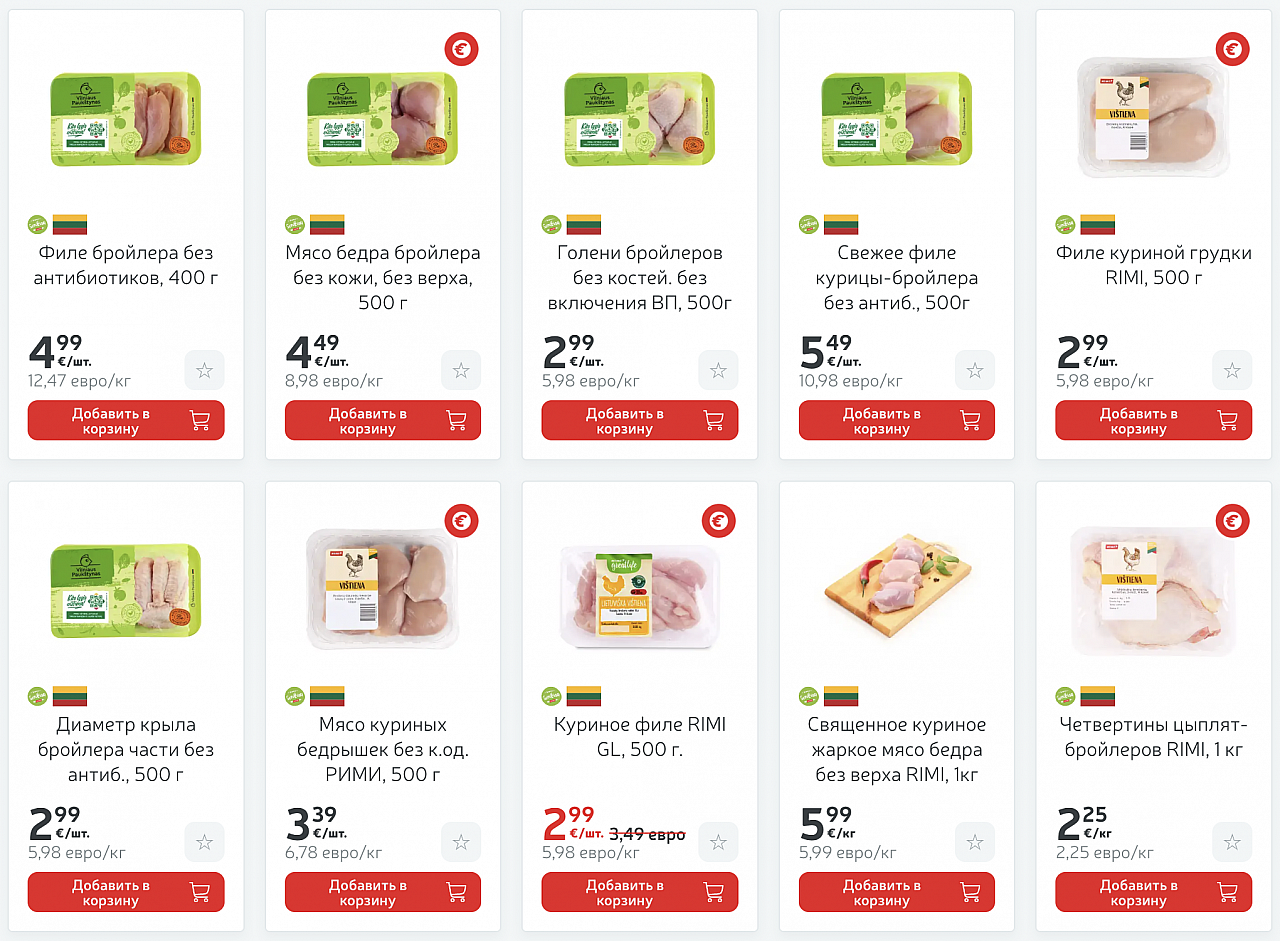Open Диаметр крыла бройлера product title
1280x941 pixels.
(x=126, y=749)
